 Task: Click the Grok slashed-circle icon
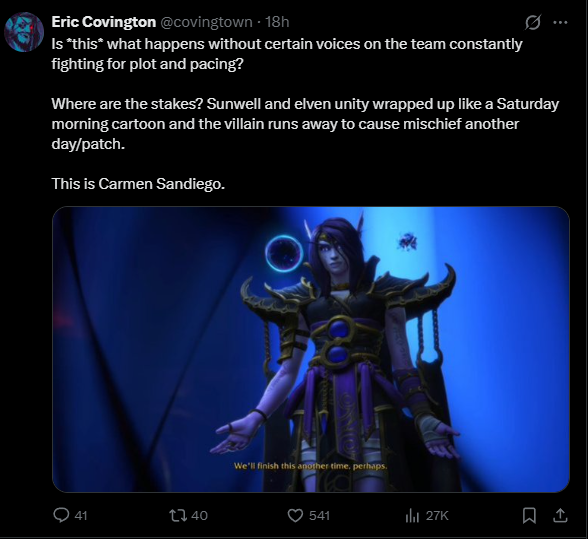point(532,23)
